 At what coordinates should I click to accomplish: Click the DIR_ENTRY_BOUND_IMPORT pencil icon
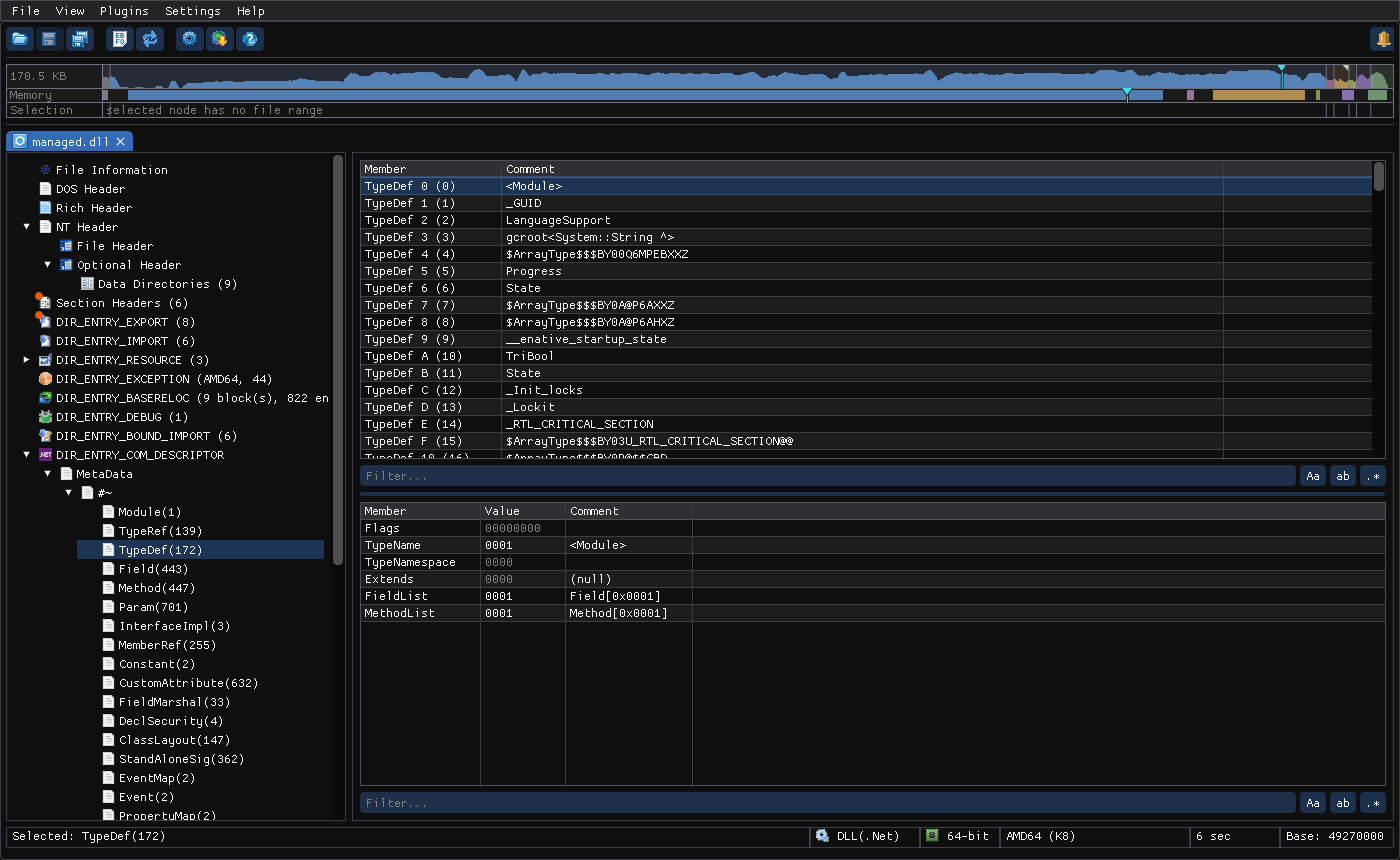[x=45, y=436]
